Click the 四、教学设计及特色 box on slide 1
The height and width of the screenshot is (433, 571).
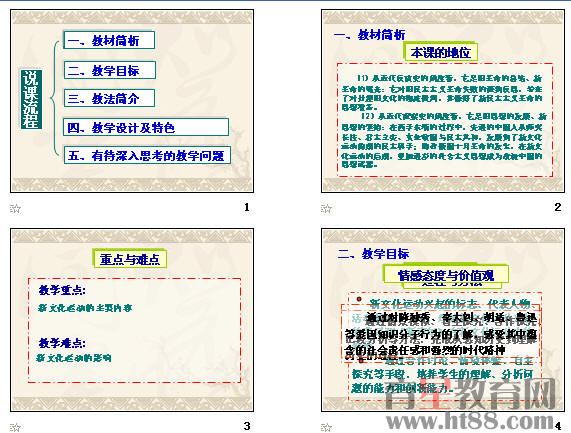(146, 127)
